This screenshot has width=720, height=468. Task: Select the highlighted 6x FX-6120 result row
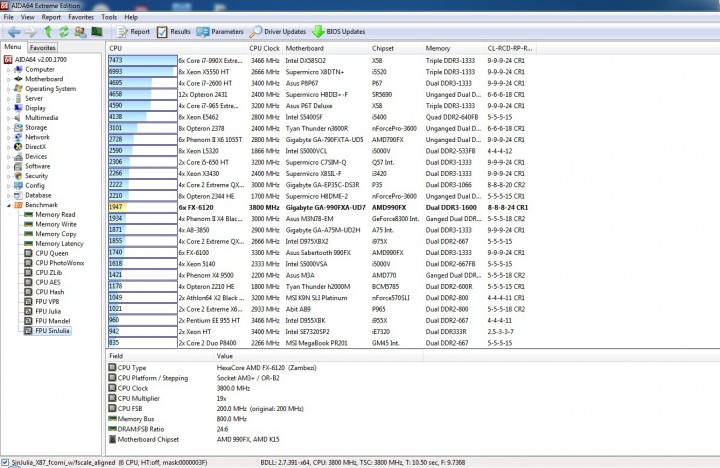pyautogui.click(x=318, y=208)
